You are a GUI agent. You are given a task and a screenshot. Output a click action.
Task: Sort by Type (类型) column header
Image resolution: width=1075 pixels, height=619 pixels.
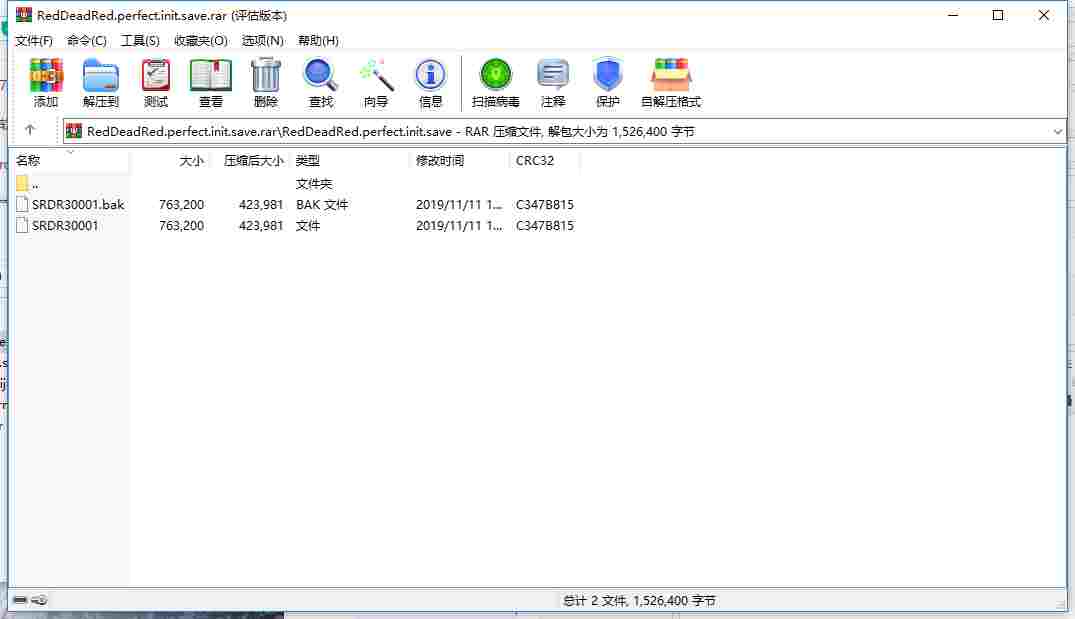click(350, 160)
